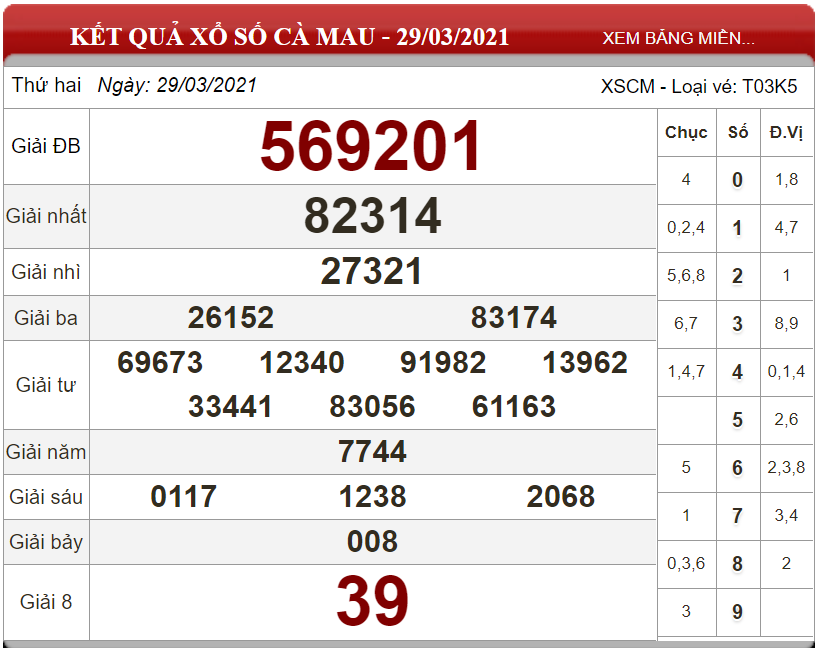Click Số digit 2 in the stats table
Viewport: 819px width, 648px height.
click(x=738, y=276)
